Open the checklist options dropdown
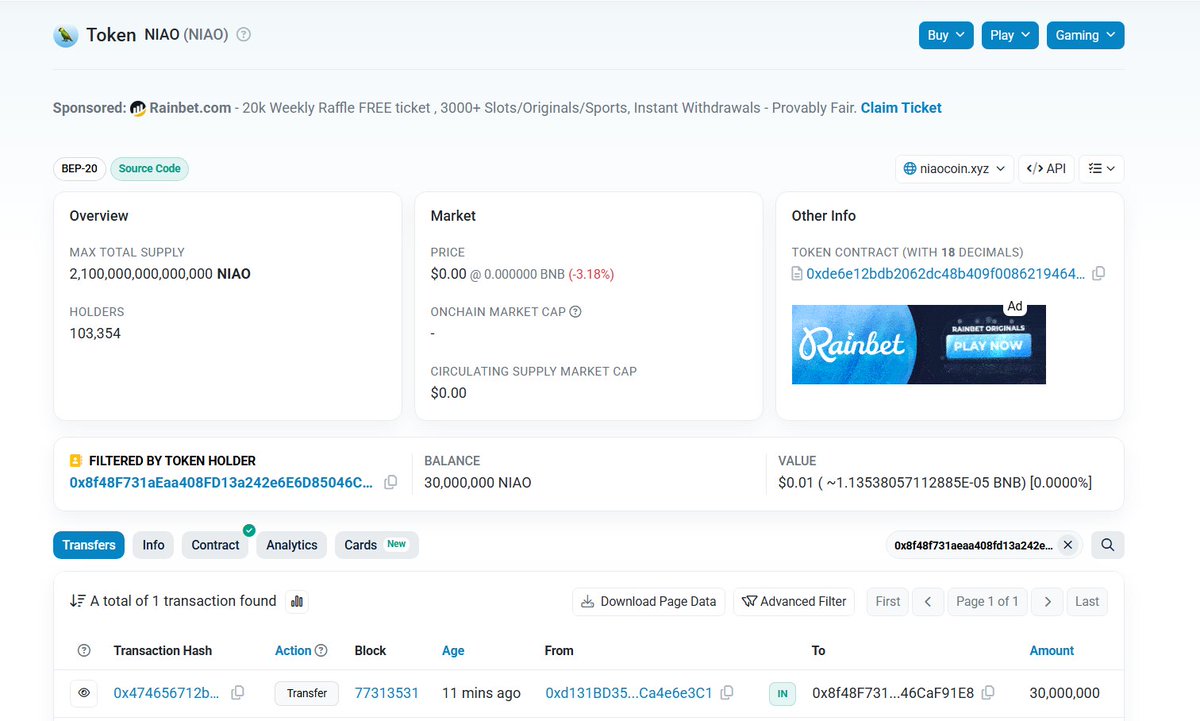Image resolution: width=1200 pixels, height=721 pixels. point(1101,169)
